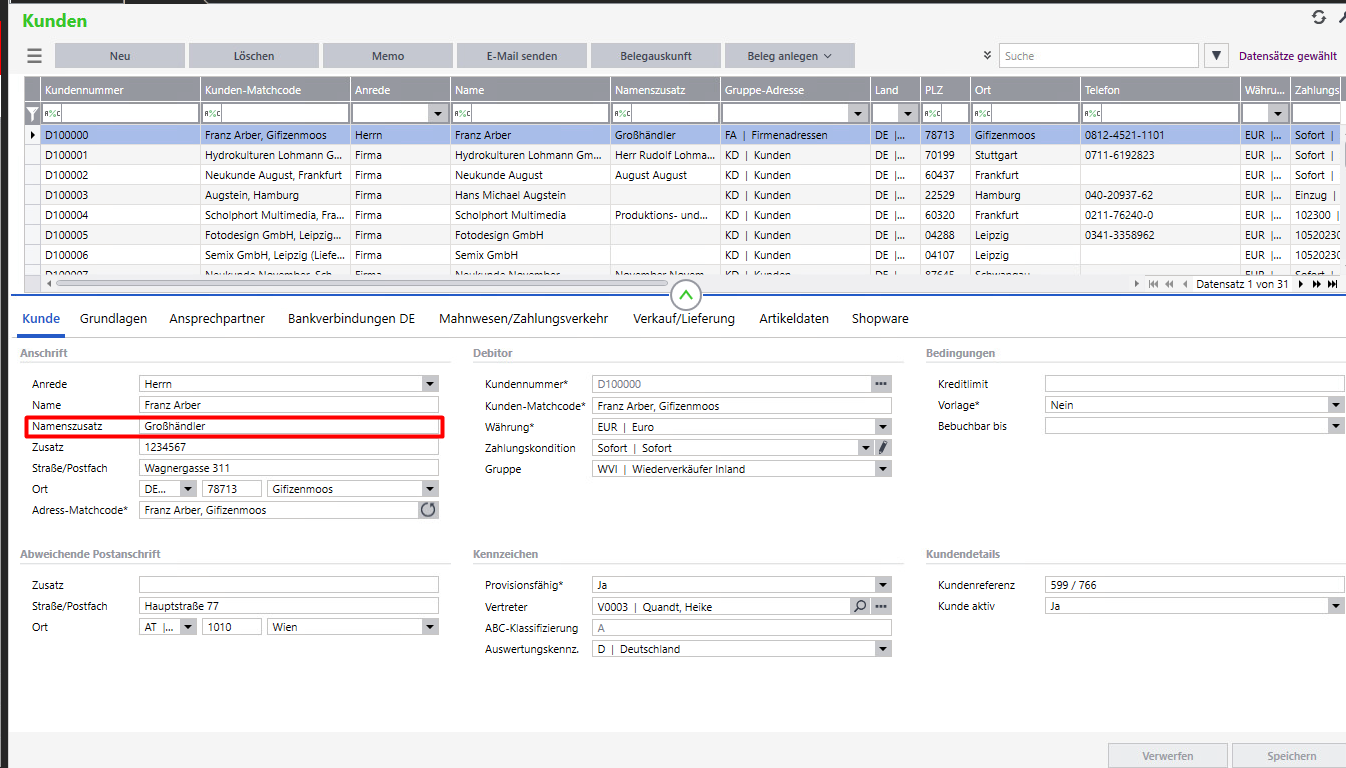Edit Zahlungskondition with the pencil icon
1346x768 pixels.
pos(883,448)
